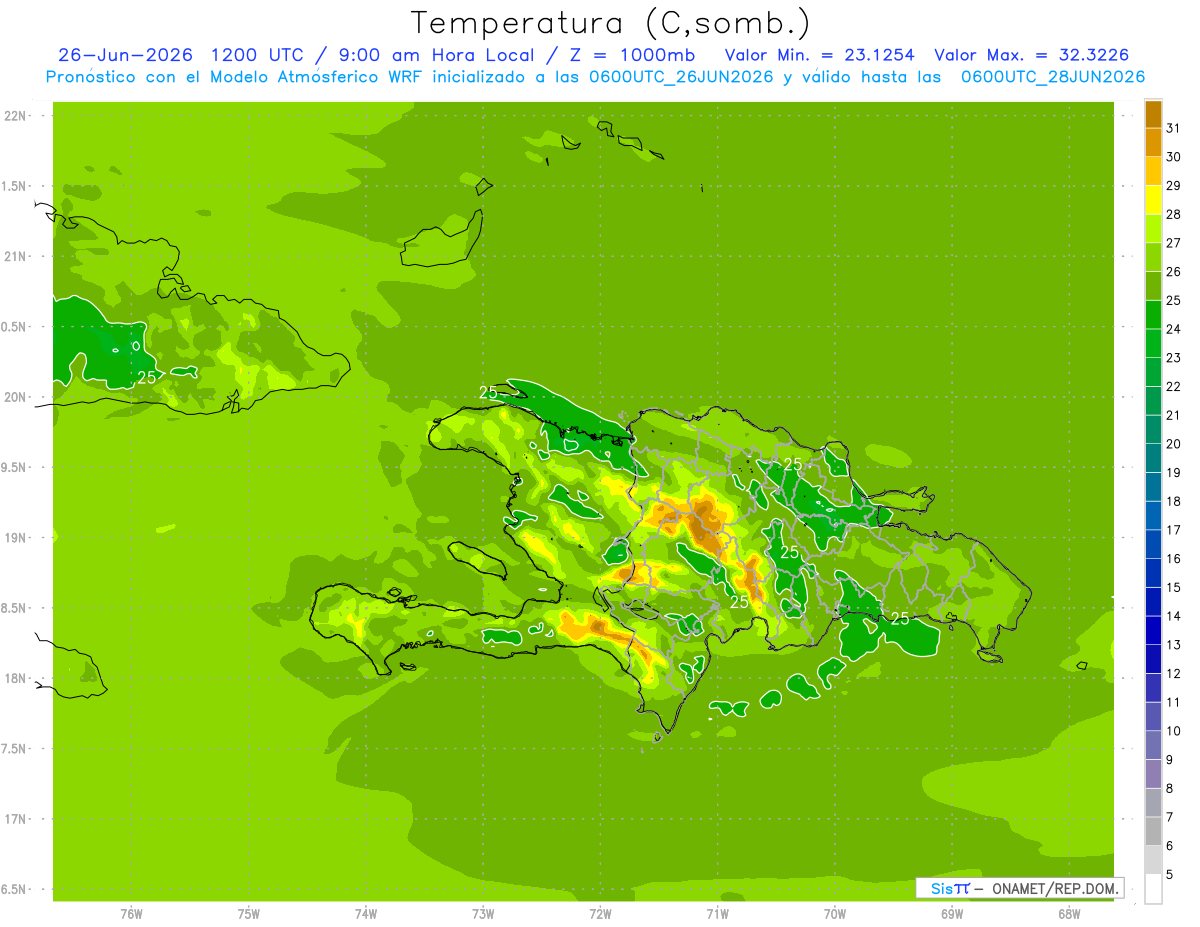1200x927 pixels.
Task: Click the date '26-Jun-2026' in header
Action: point(126,54)
